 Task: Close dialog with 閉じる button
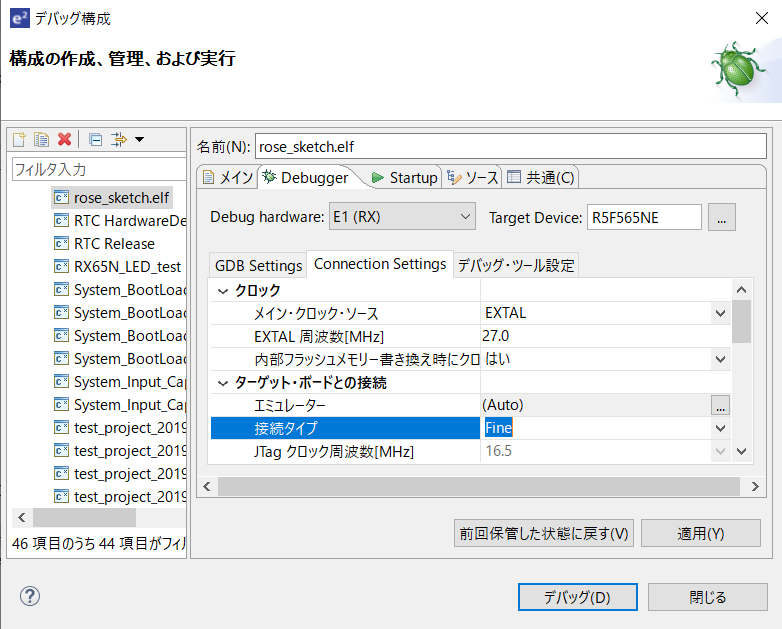click(x=708, y=597)
